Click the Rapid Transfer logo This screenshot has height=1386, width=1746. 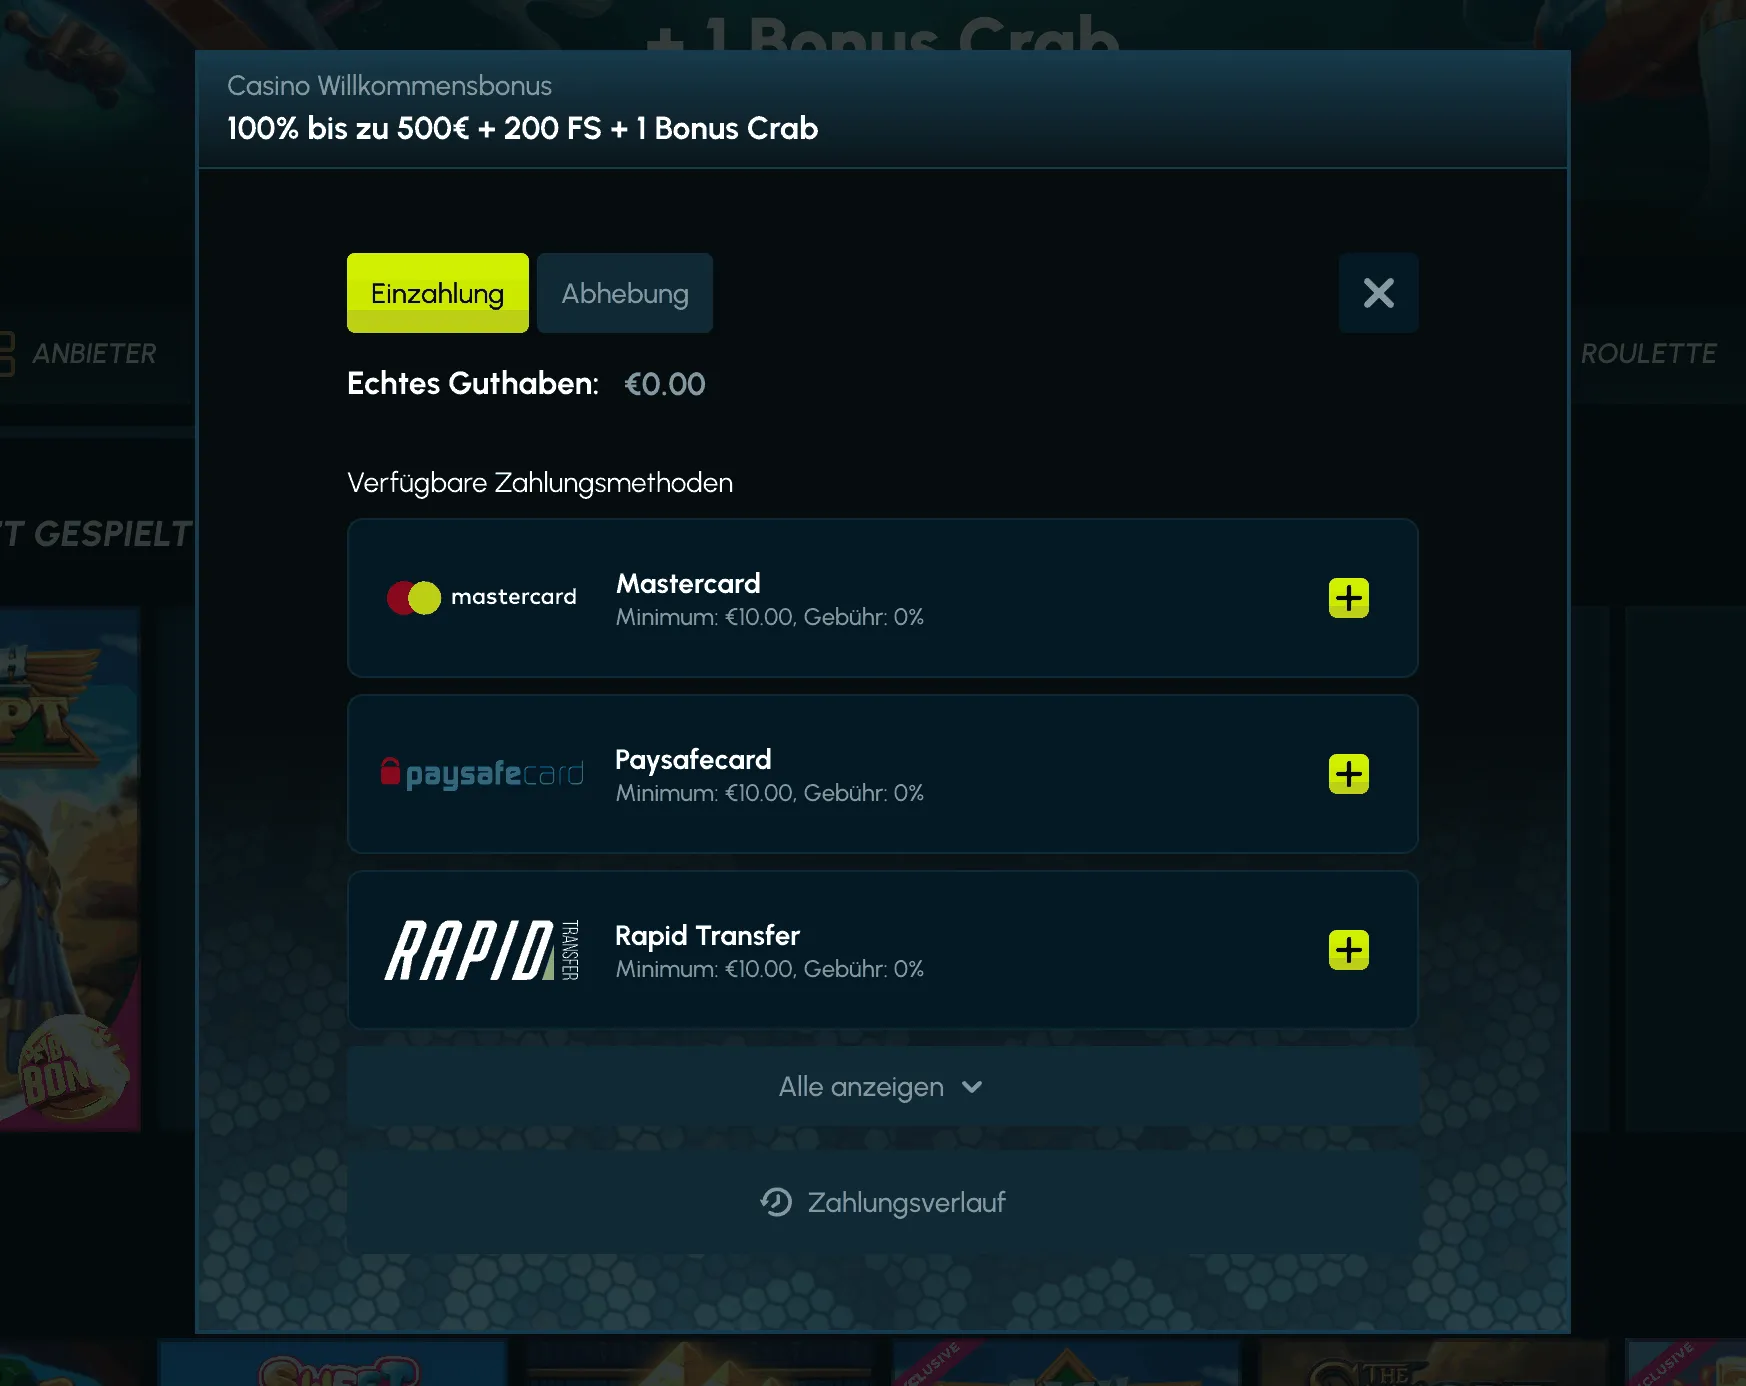(482, 950)
